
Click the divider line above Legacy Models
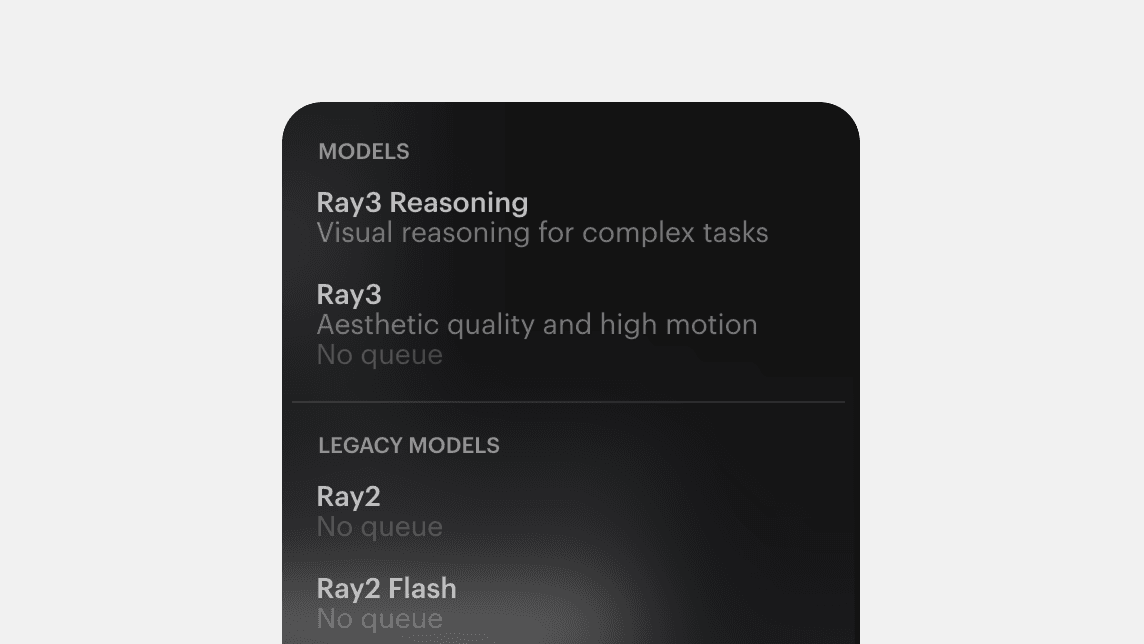pyautogui.click(x=568, y=402)
